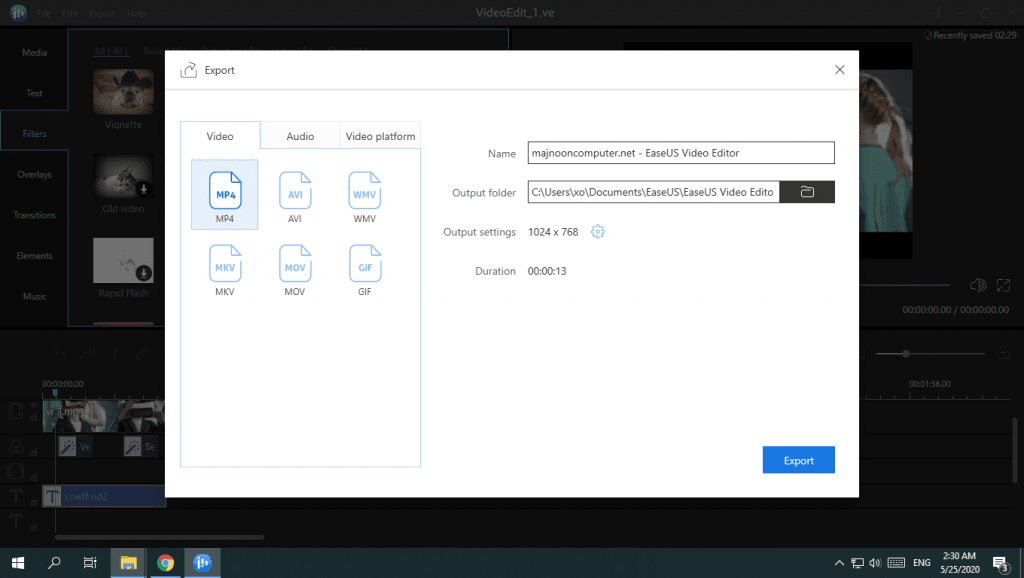
Task: Open the File menu
Action: (x=44, y=13)
